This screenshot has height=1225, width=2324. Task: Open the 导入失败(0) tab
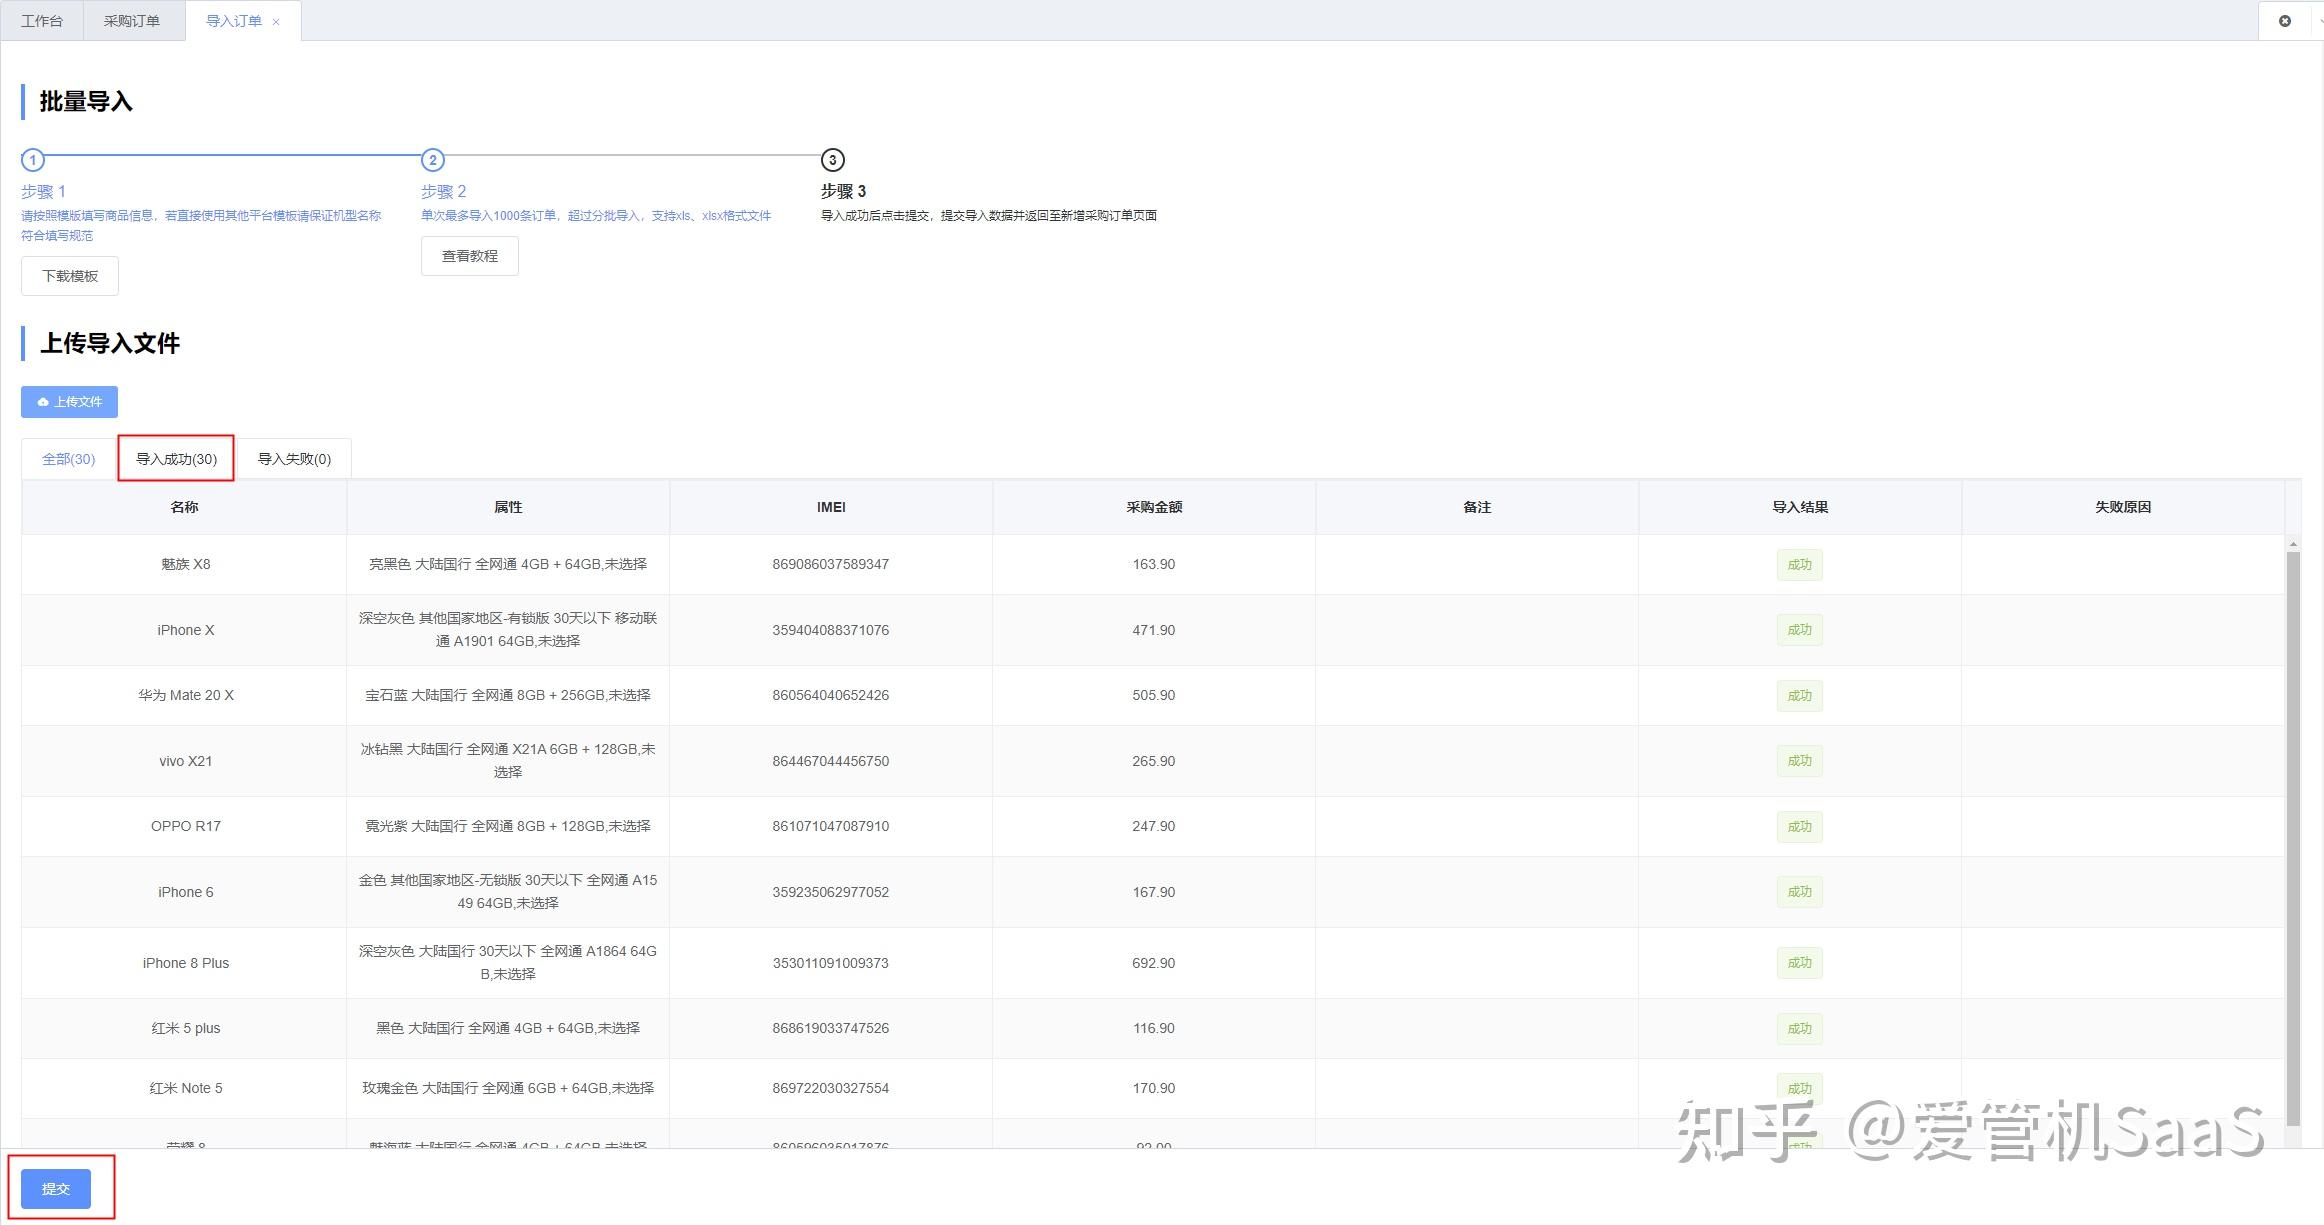(x=294, y=459)
